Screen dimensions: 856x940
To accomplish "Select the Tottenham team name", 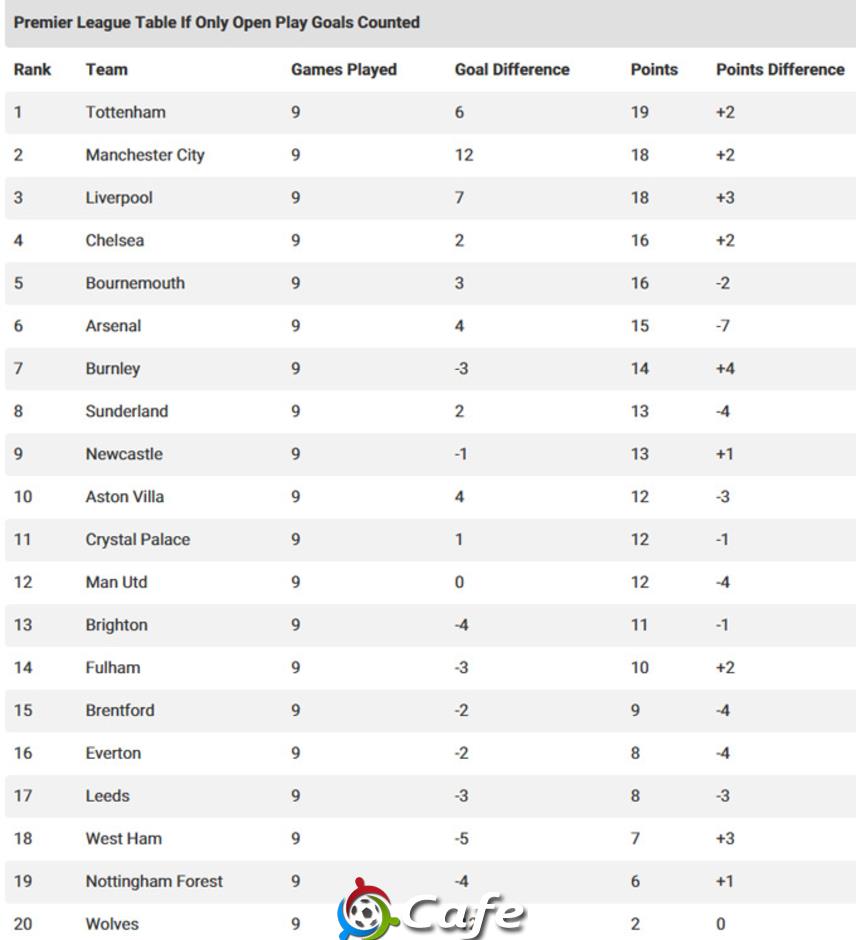I will [126, 112].
